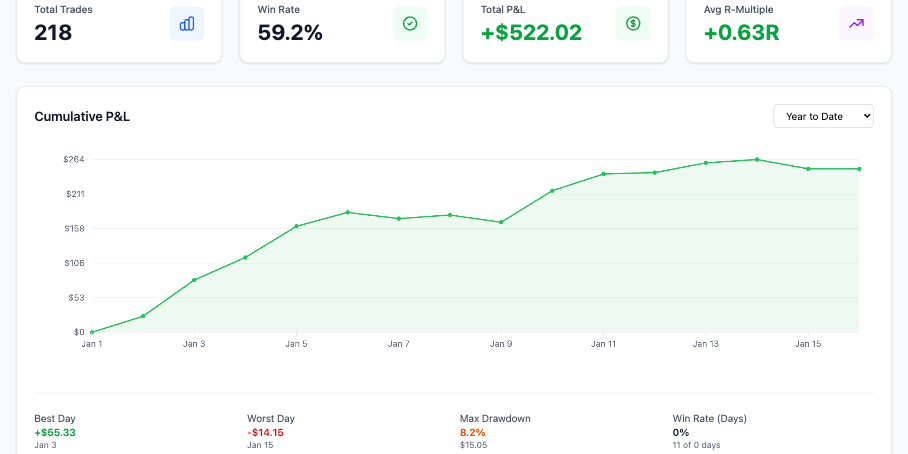908x454 pixels.
Task: Click the Win Rate (Days) 0% value
Action: pos(681,433)
